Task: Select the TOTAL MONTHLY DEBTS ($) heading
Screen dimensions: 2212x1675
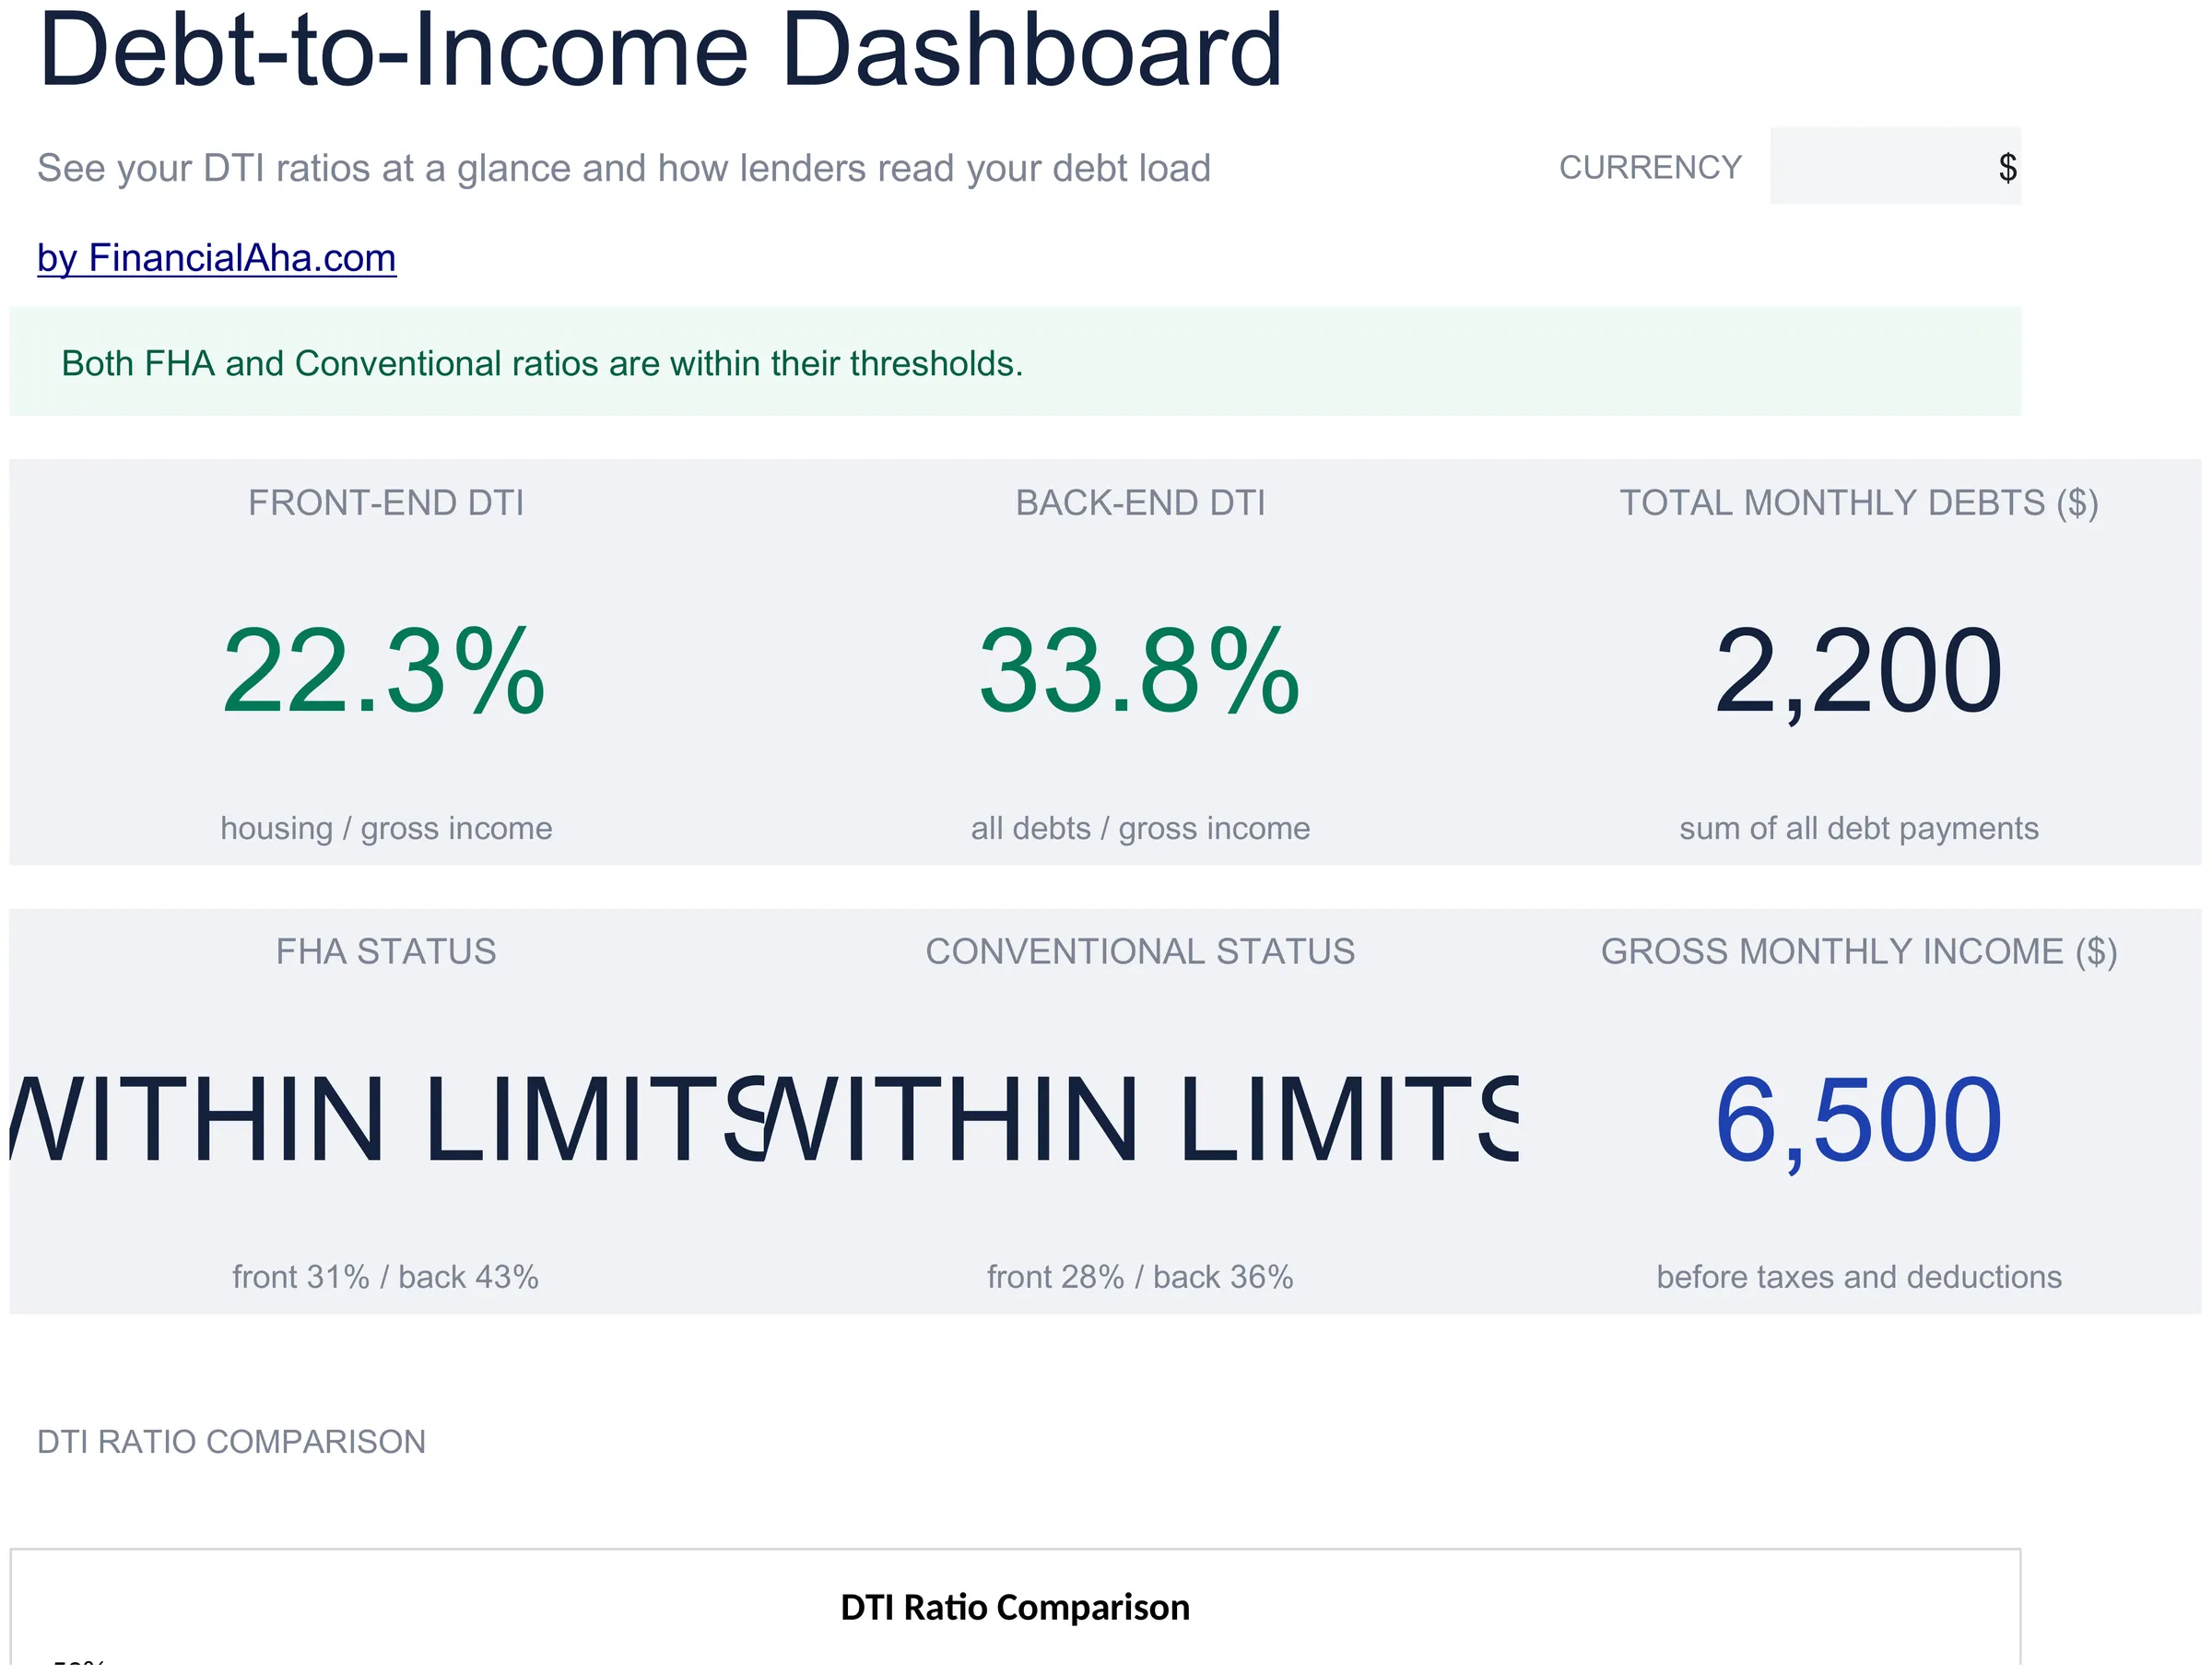Action: (x=1859, y=503)
